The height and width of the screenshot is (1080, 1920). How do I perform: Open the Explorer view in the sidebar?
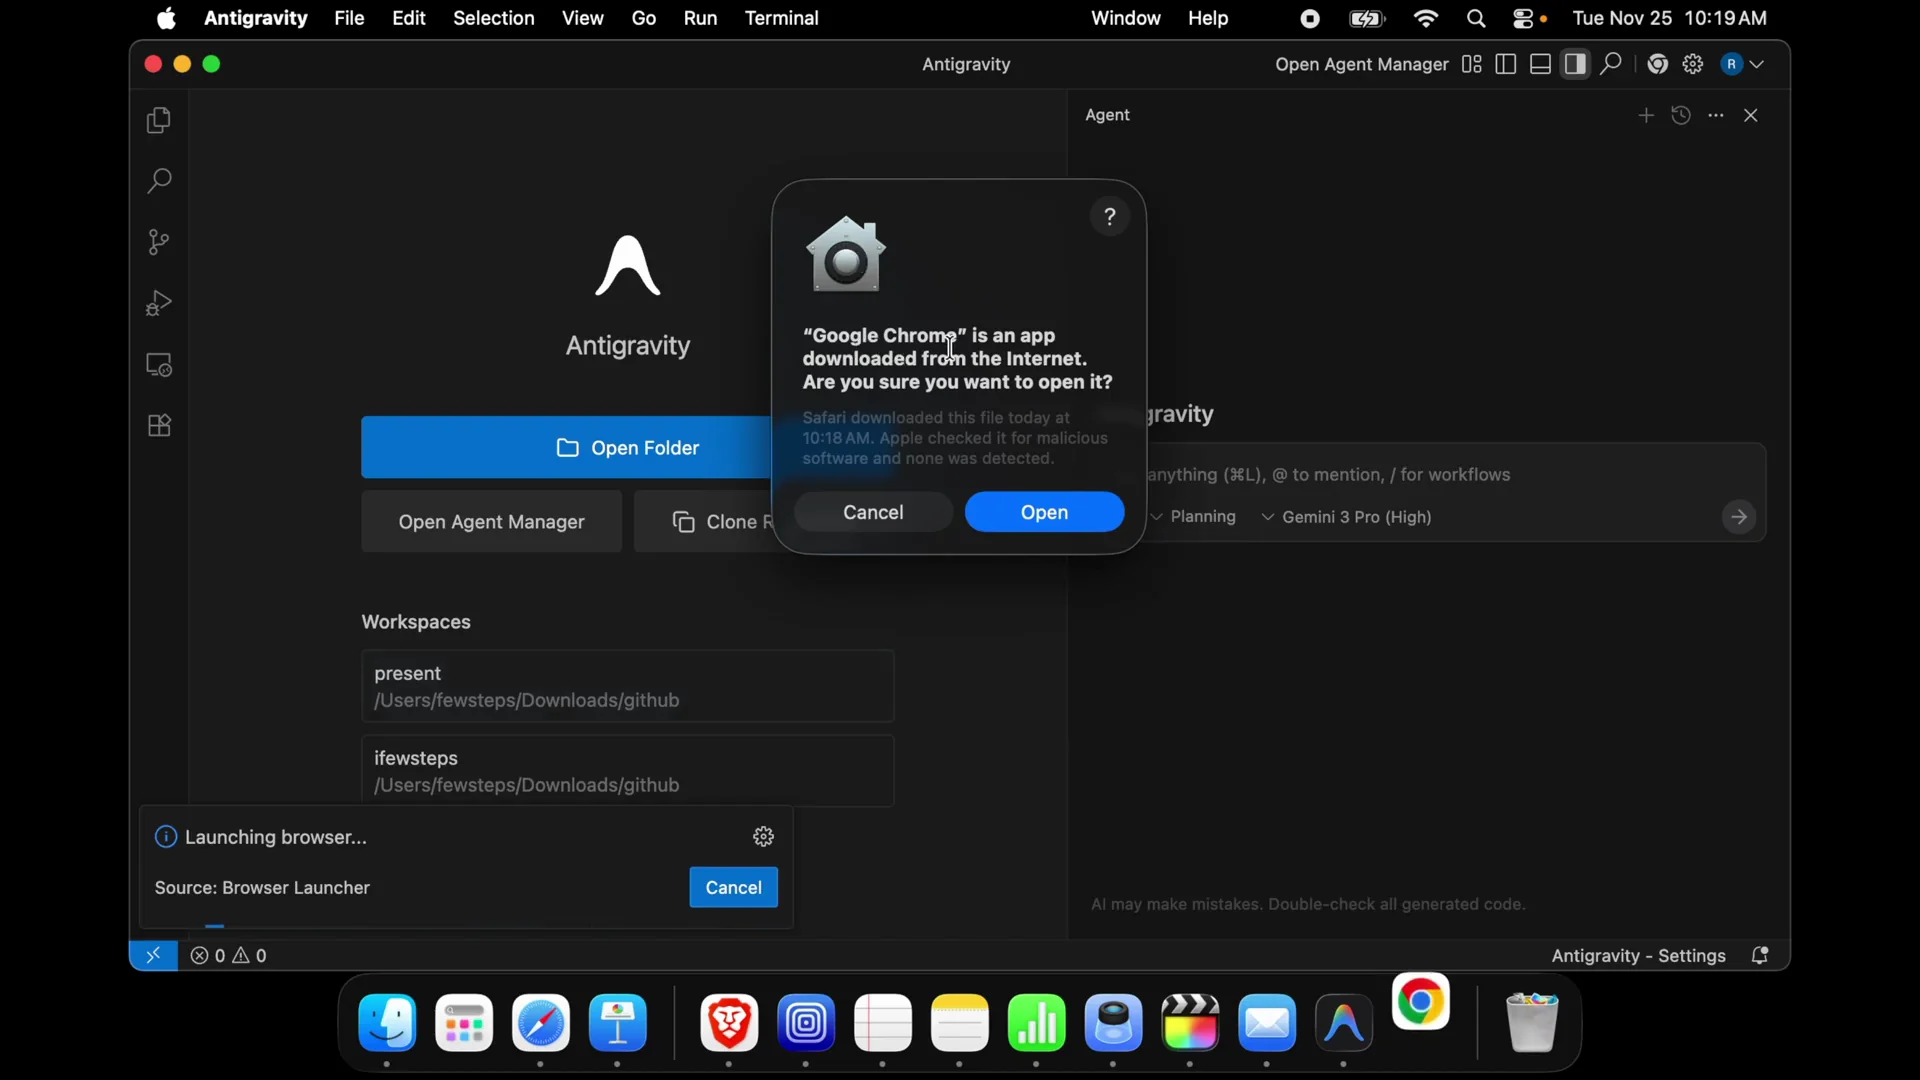158,120
